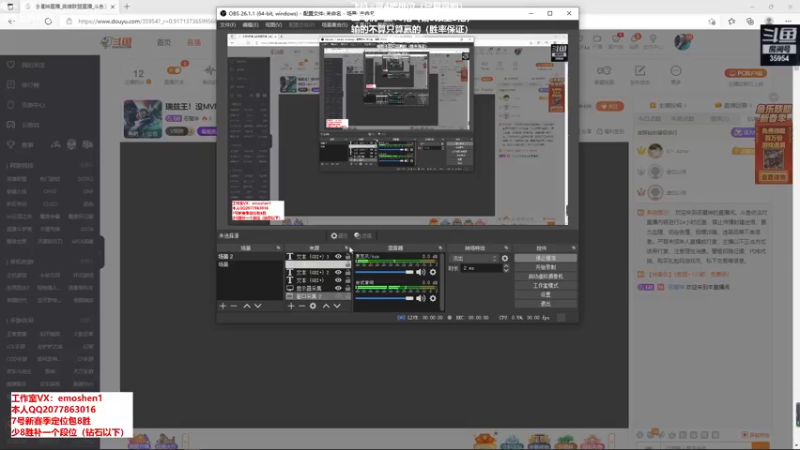Open the View menu in OBS

(x=273, y=25)
